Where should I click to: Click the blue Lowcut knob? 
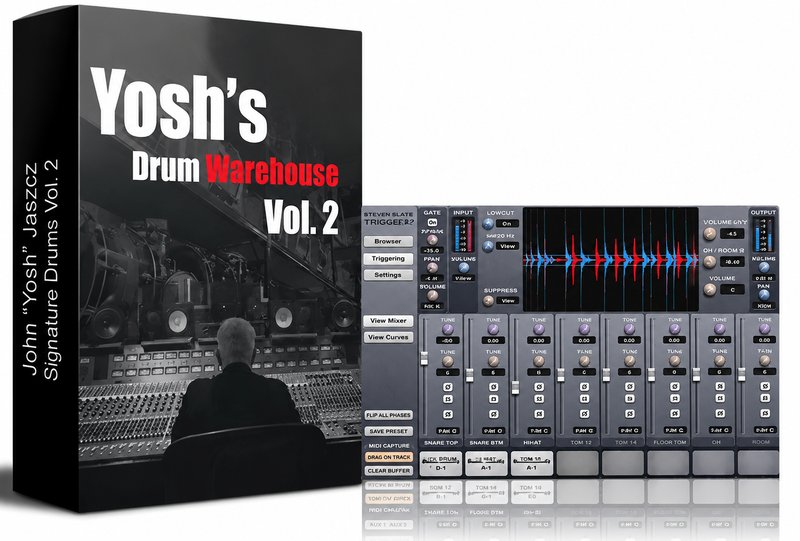(x=488, y=224)
